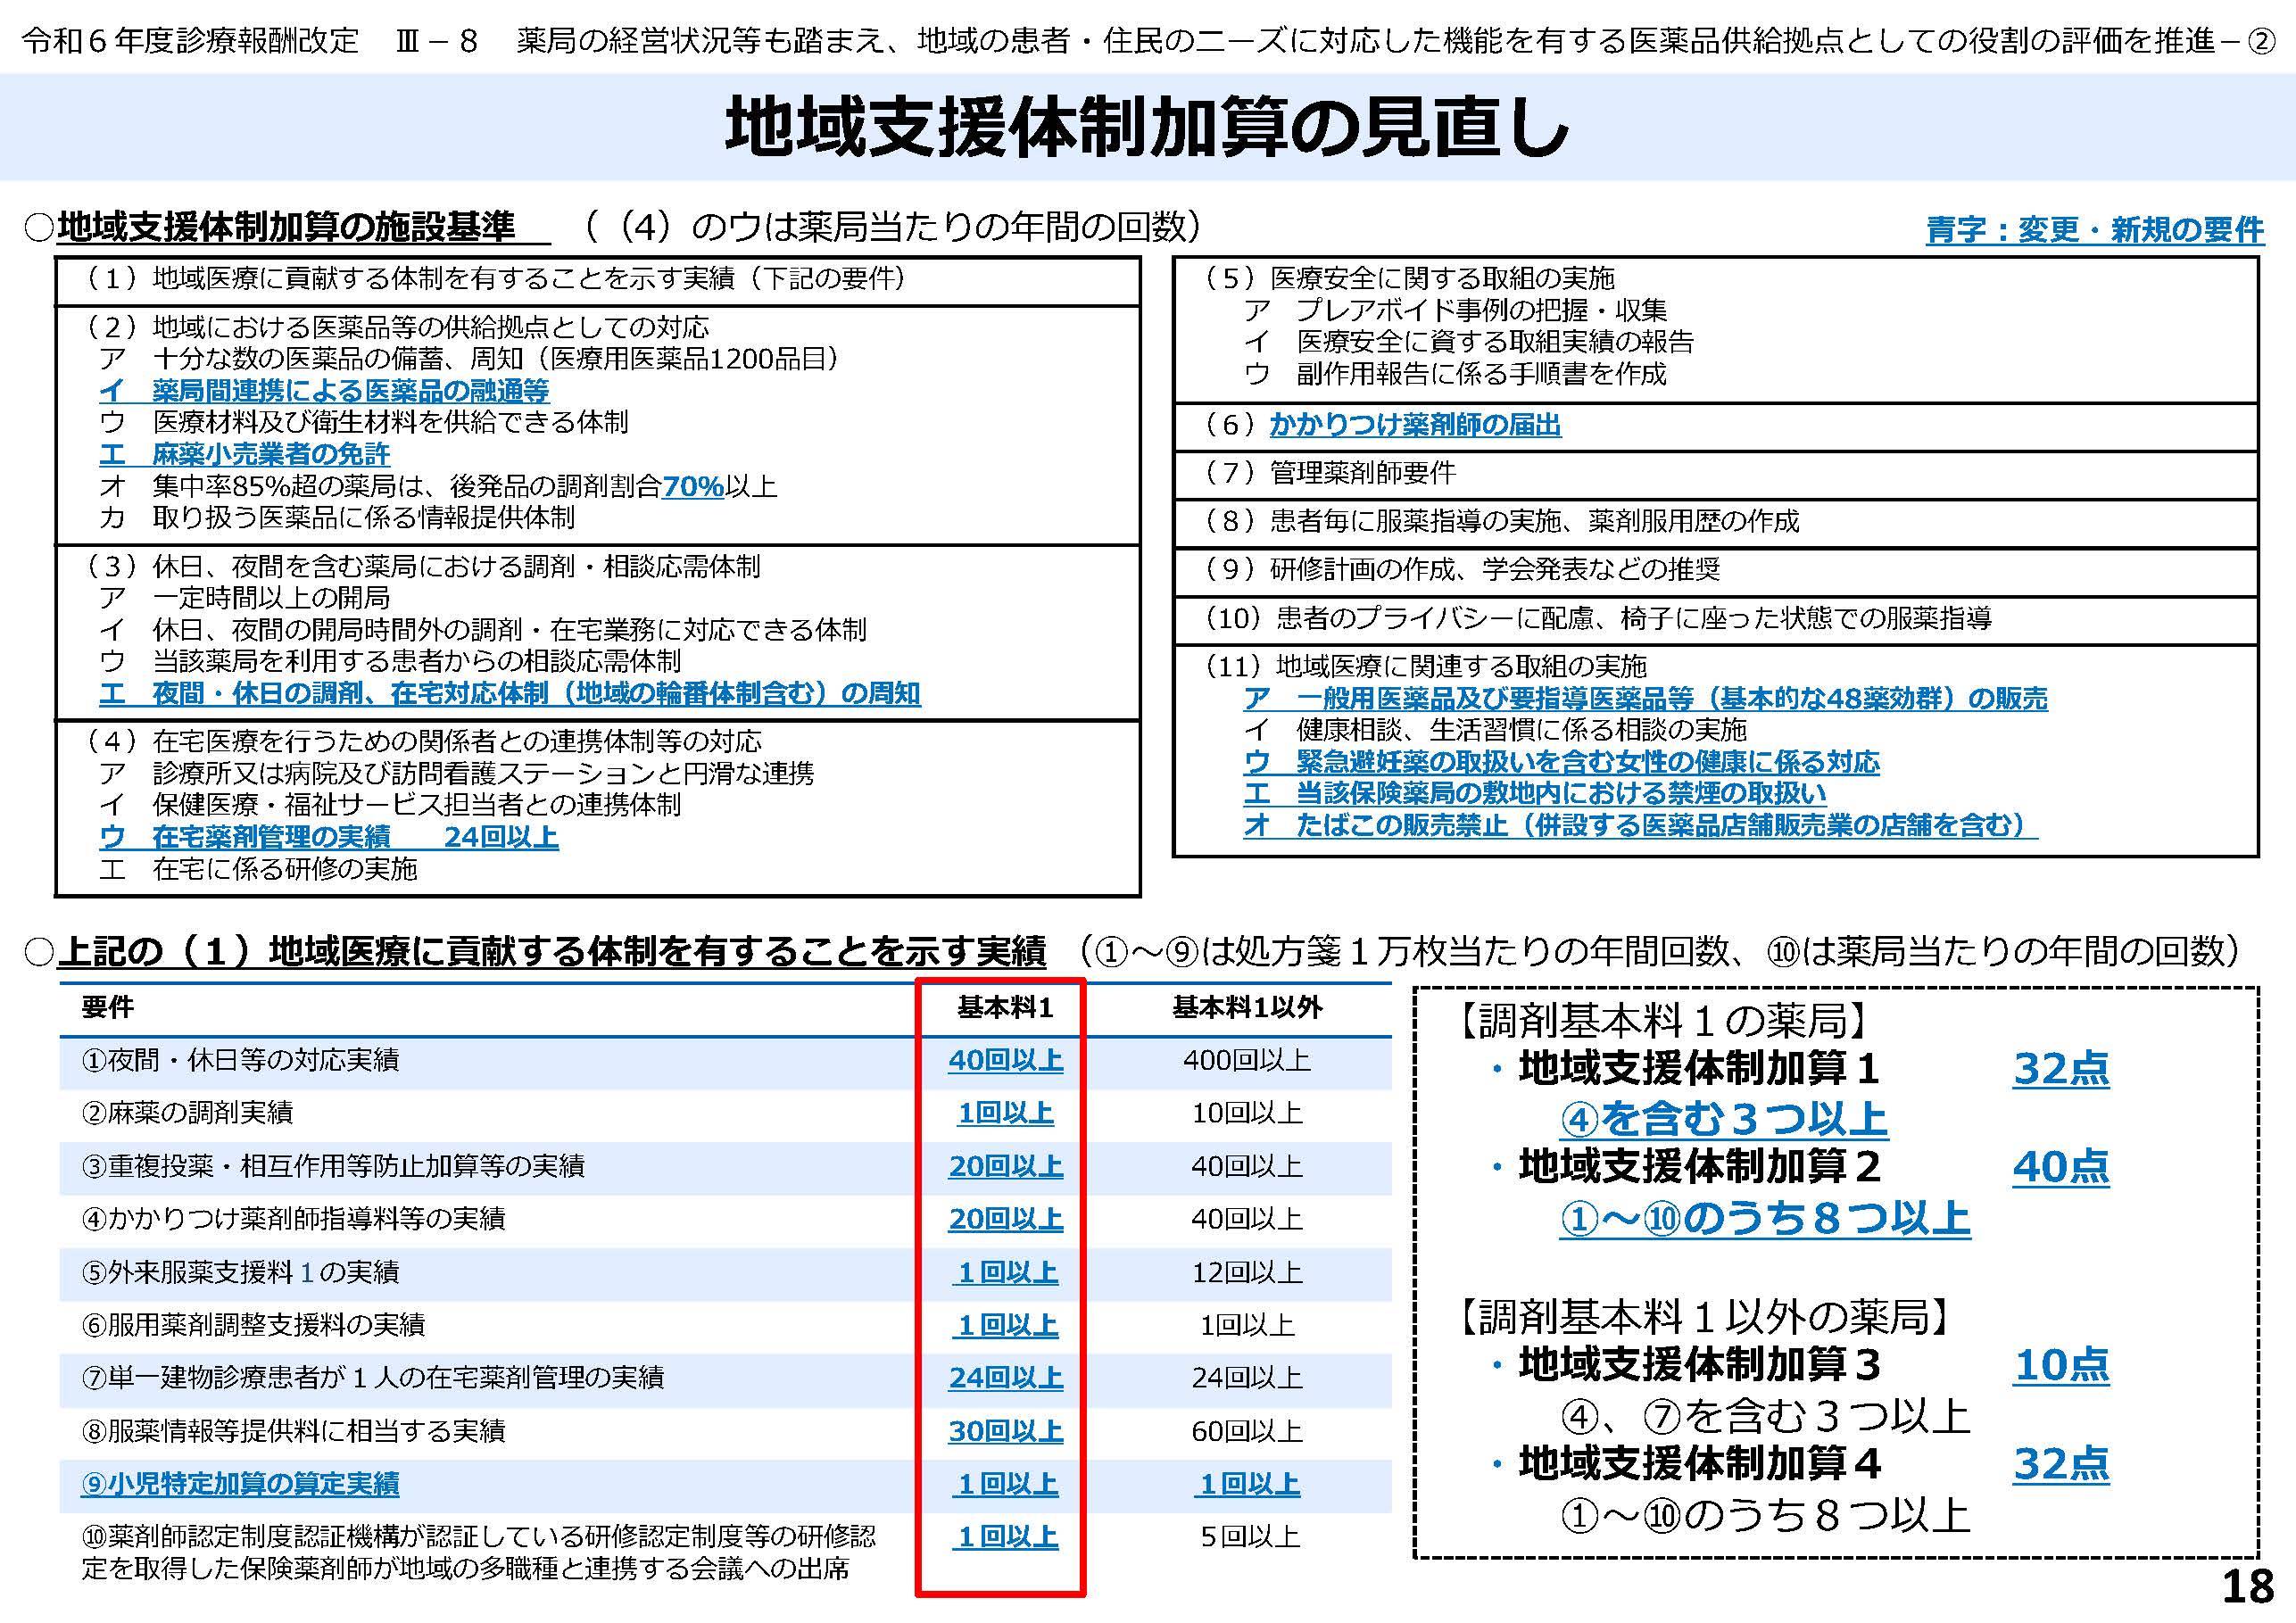
Task: Click かかりつけ薬剤師の届出 underlined item
Action: pos(1415,425)
